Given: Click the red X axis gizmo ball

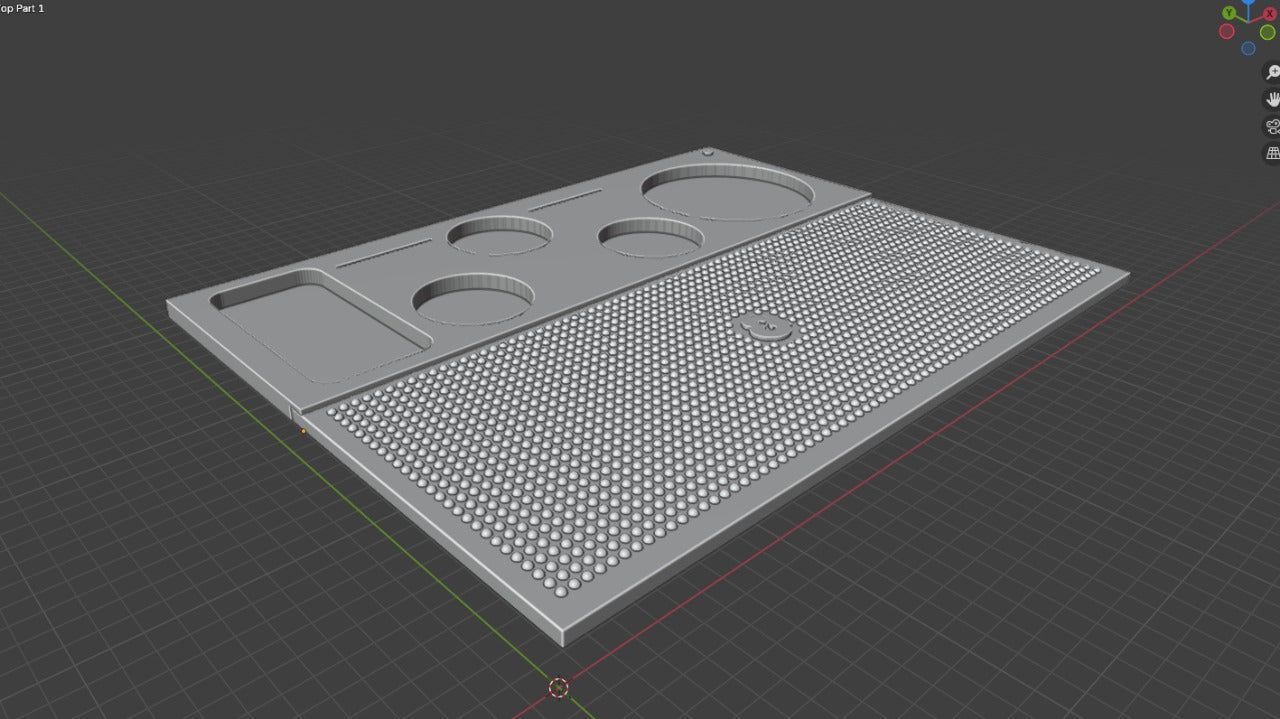Looking at the screenshot, I should click(x=1270, y=13).
